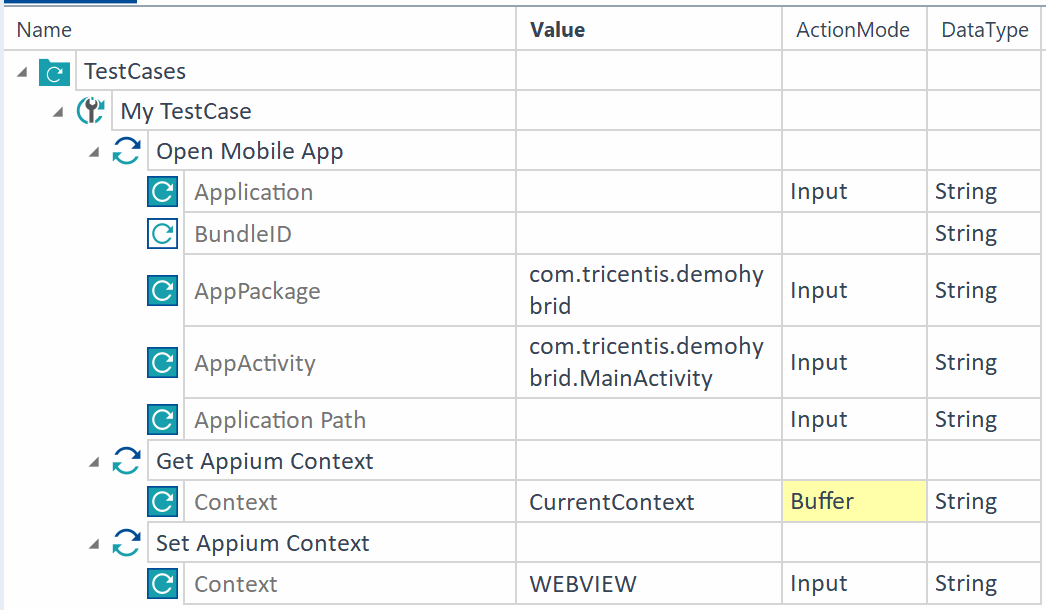Select the highlighted Buffer ActionMode cell
This screenshot has height=610, width=1046.
pos(853,502)
